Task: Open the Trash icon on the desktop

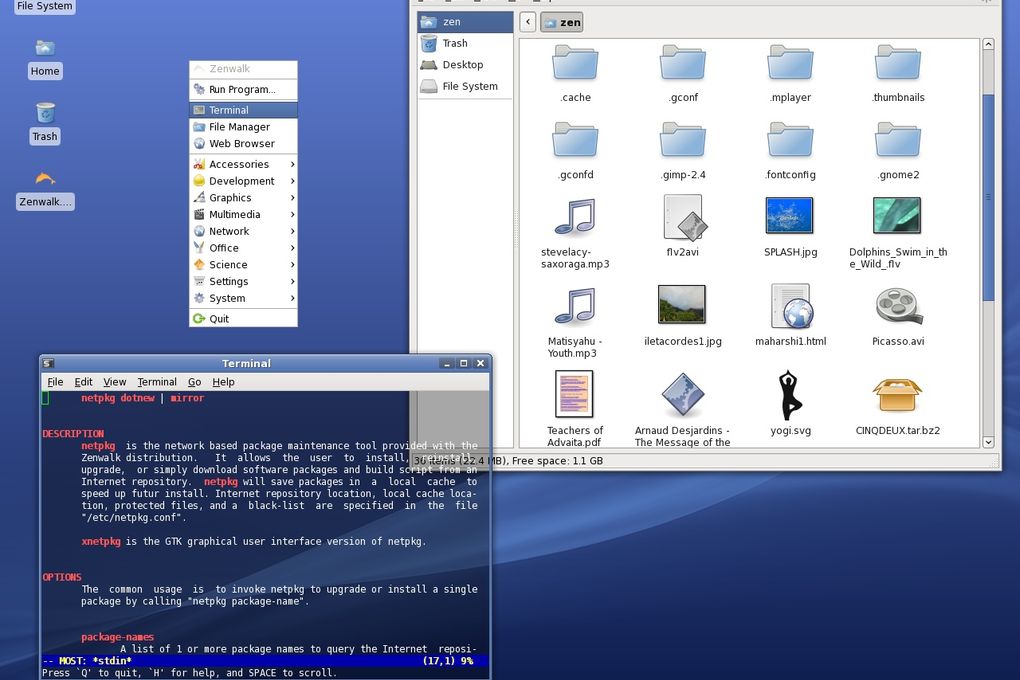Action: (x=45, y=113)
